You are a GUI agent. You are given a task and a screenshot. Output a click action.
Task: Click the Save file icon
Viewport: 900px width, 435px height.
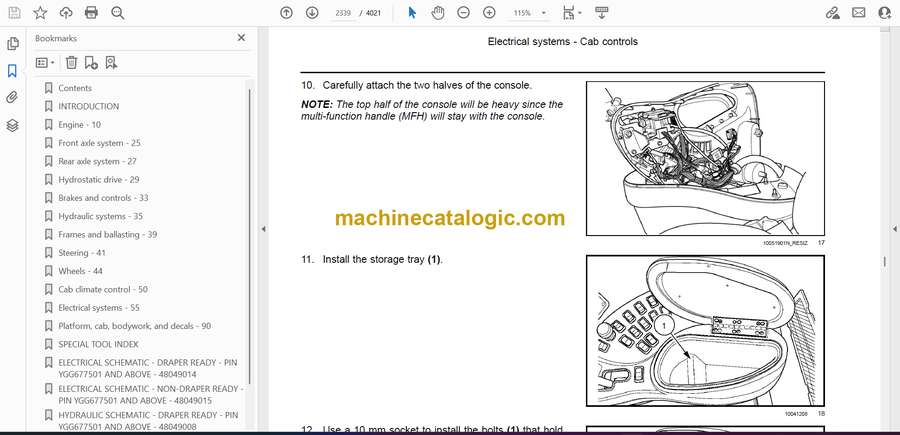pyautogui.click(x=13, y=13)
